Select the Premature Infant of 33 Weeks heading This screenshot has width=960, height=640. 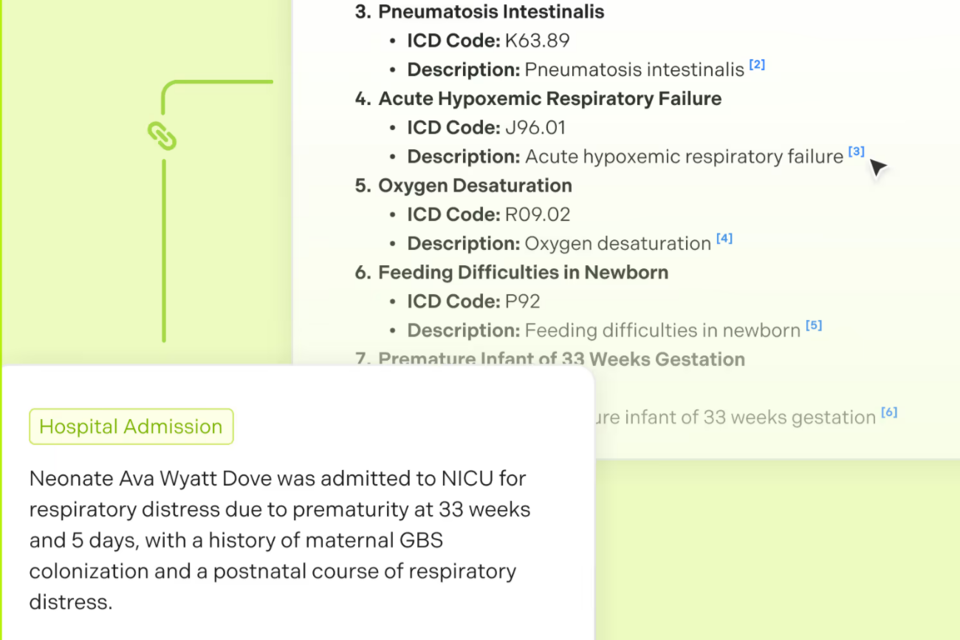(561, 359)
